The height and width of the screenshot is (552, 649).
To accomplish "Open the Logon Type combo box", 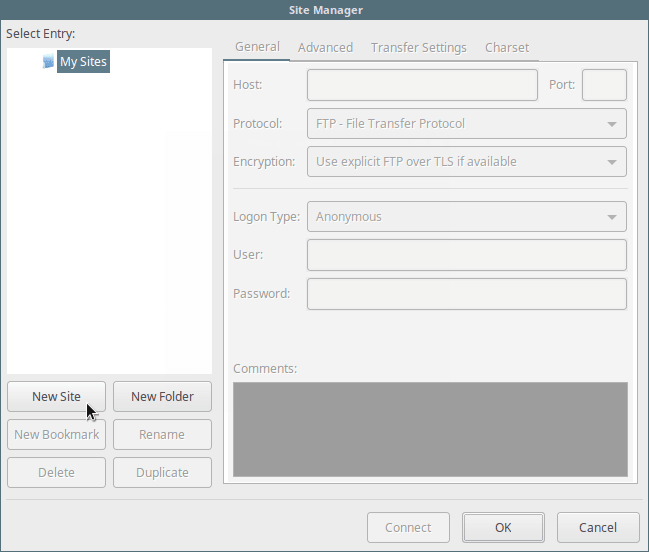I will pyautogui.click(x=466, y=216).
